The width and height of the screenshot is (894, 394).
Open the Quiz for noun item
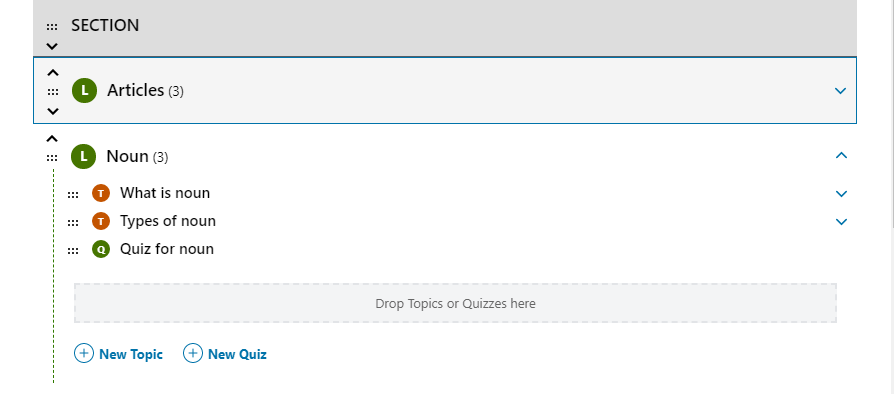click(x=166, y=249)
